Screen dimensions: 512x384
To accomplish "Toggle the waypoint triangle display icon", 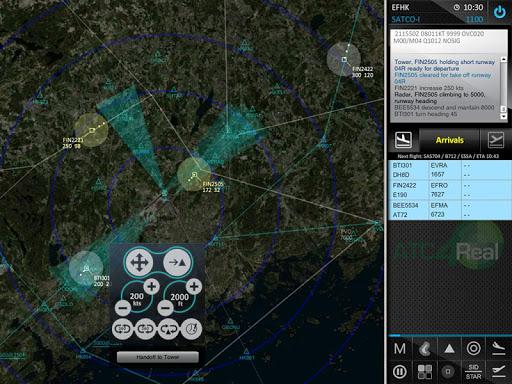I will (449, 349).
